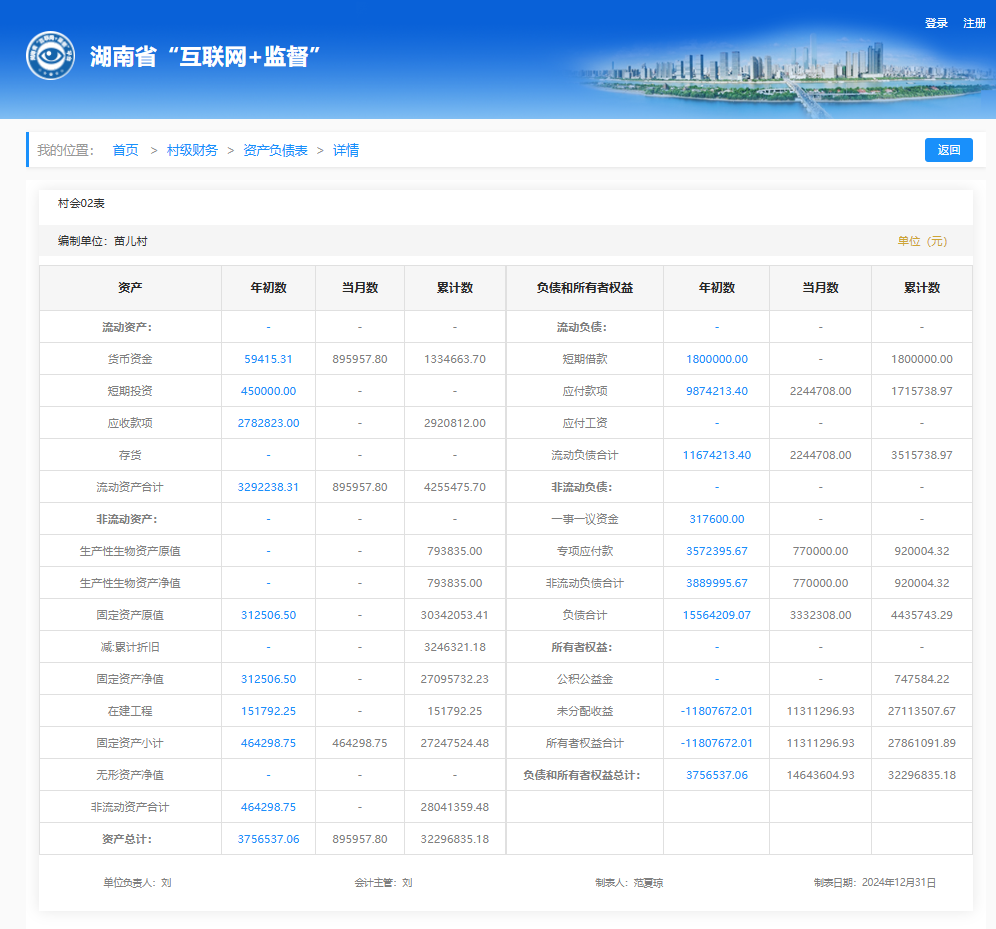The image size is (996, 929).
Task: Select 固定资产原值 累计数 30342053.41
Action: (x=455, y=615)
